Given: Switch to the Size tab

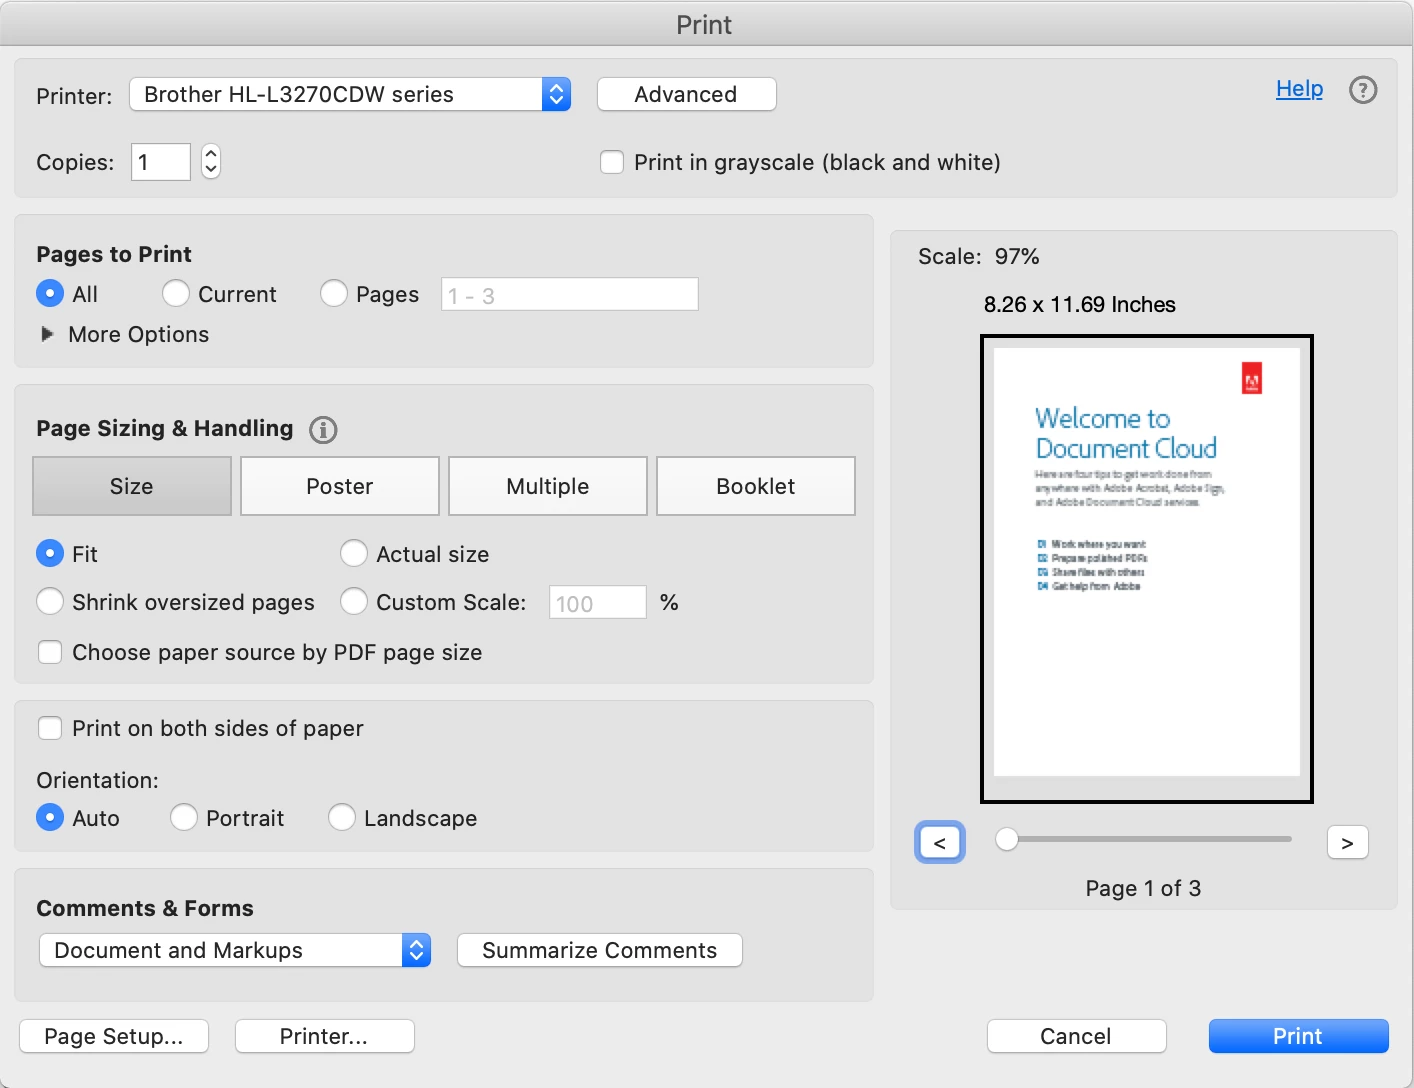Looking at the screenshot, I should pyautogui.click(x=132, y=486).
